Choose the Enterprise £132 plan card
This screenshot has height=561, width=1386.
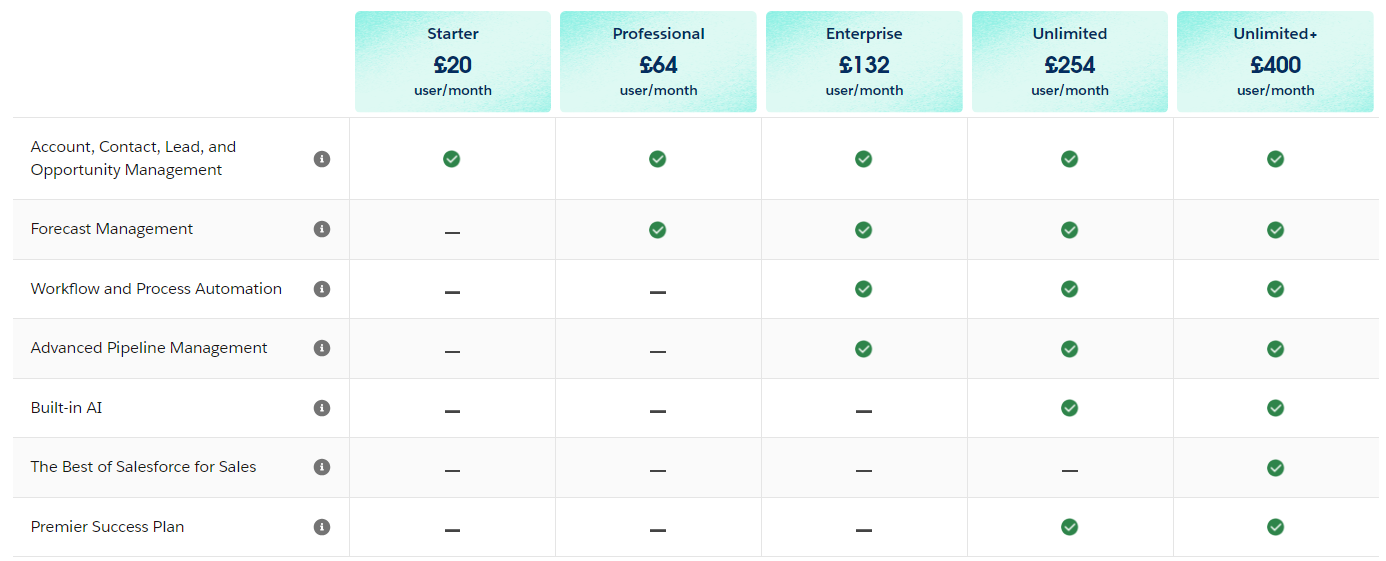[864, 62]
